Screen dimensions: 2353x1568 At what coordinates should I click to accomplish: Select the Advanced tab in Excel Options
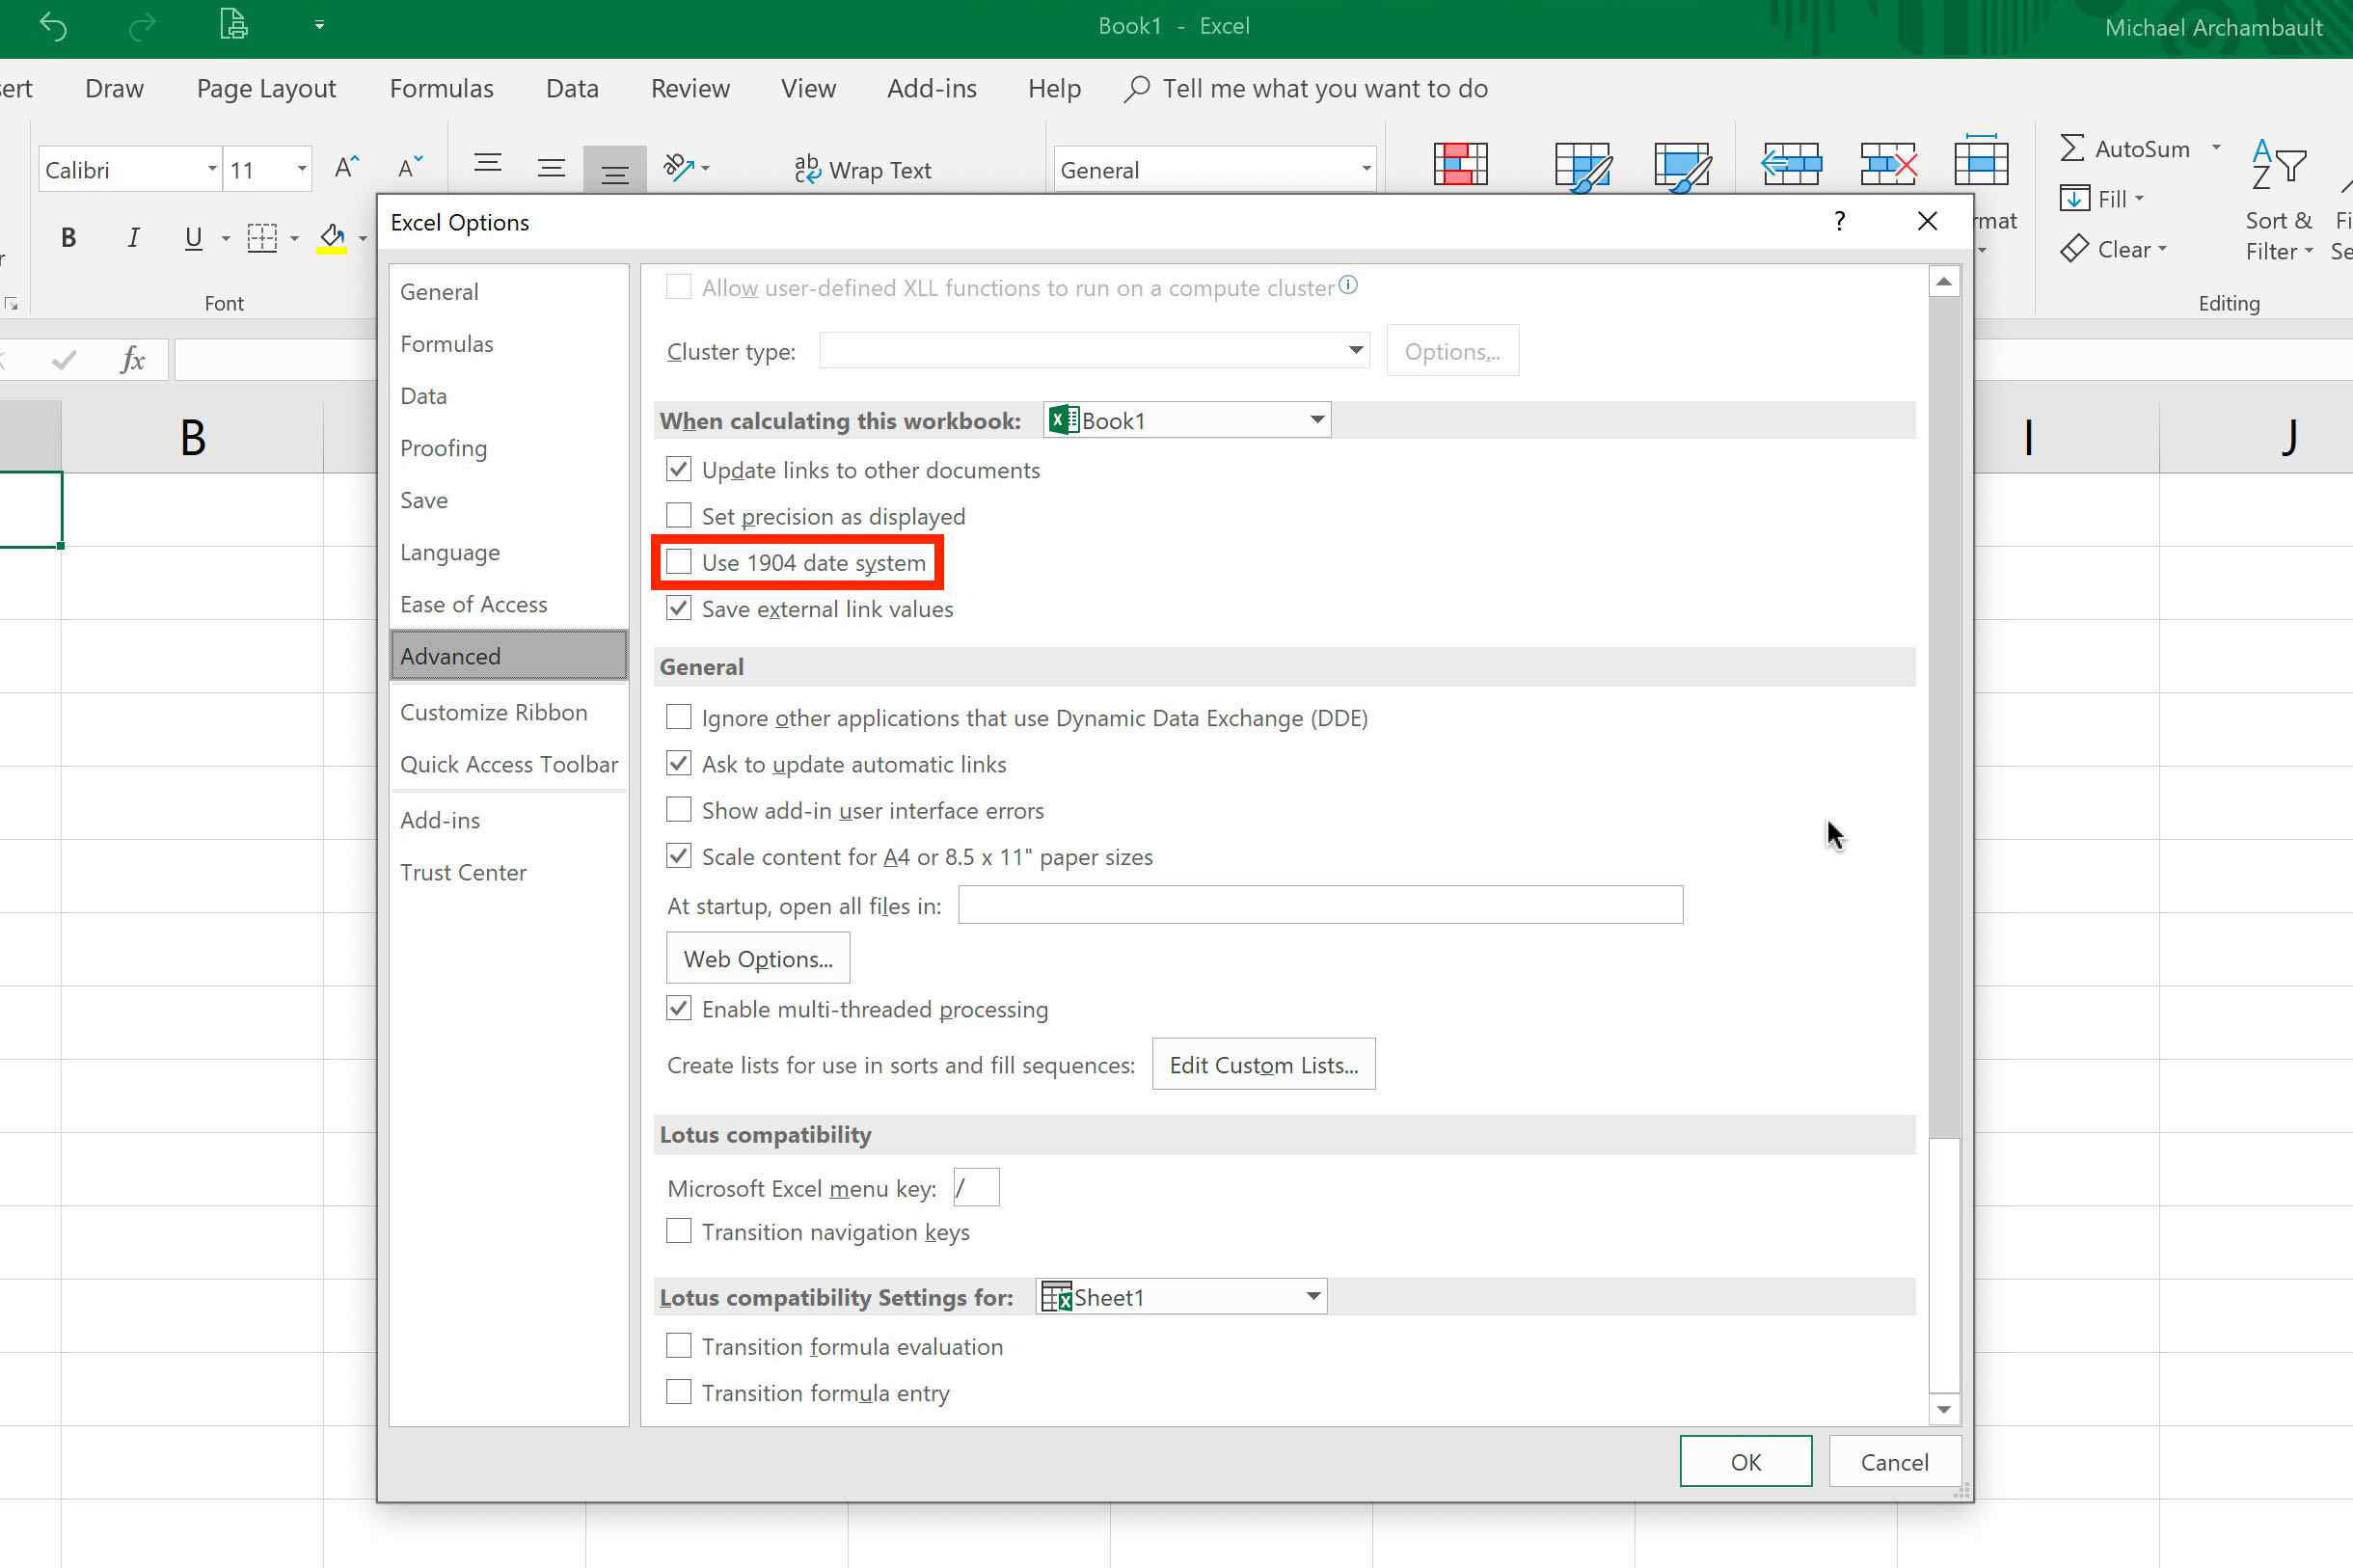tap(449, 657)
